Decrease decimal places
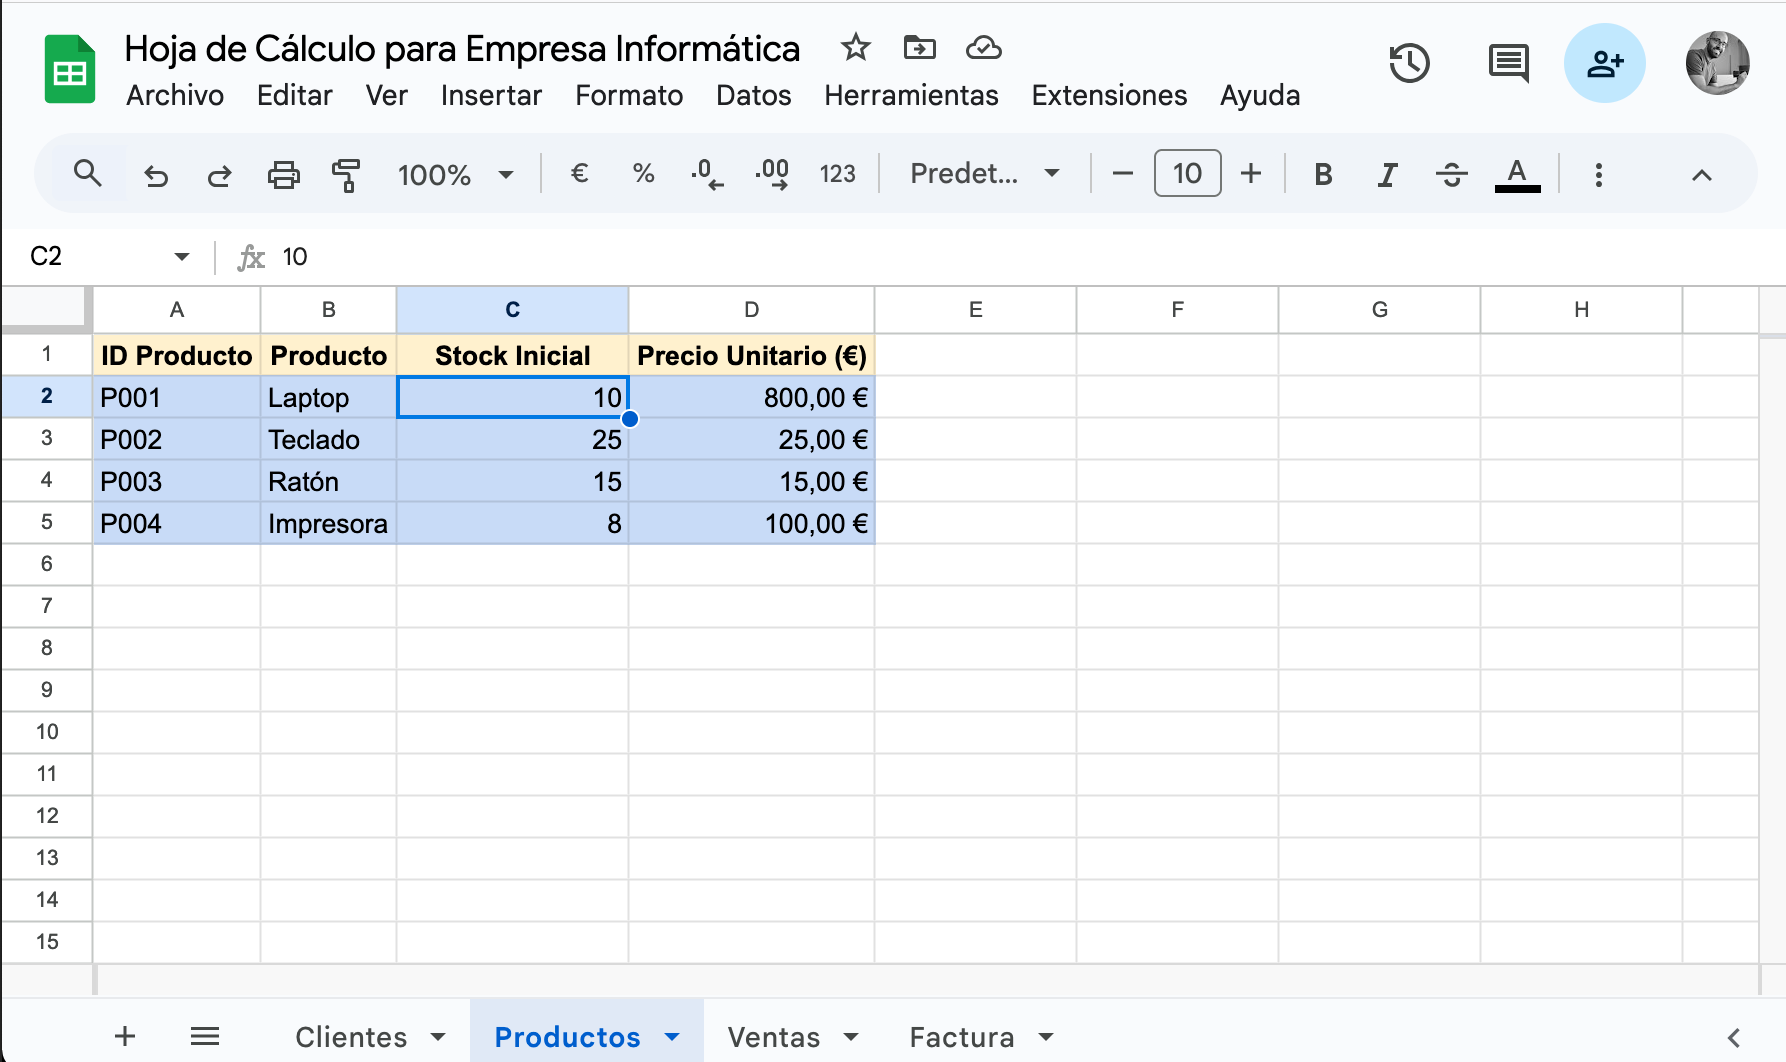This screenshot has width=1786, height=1062. 708,173
